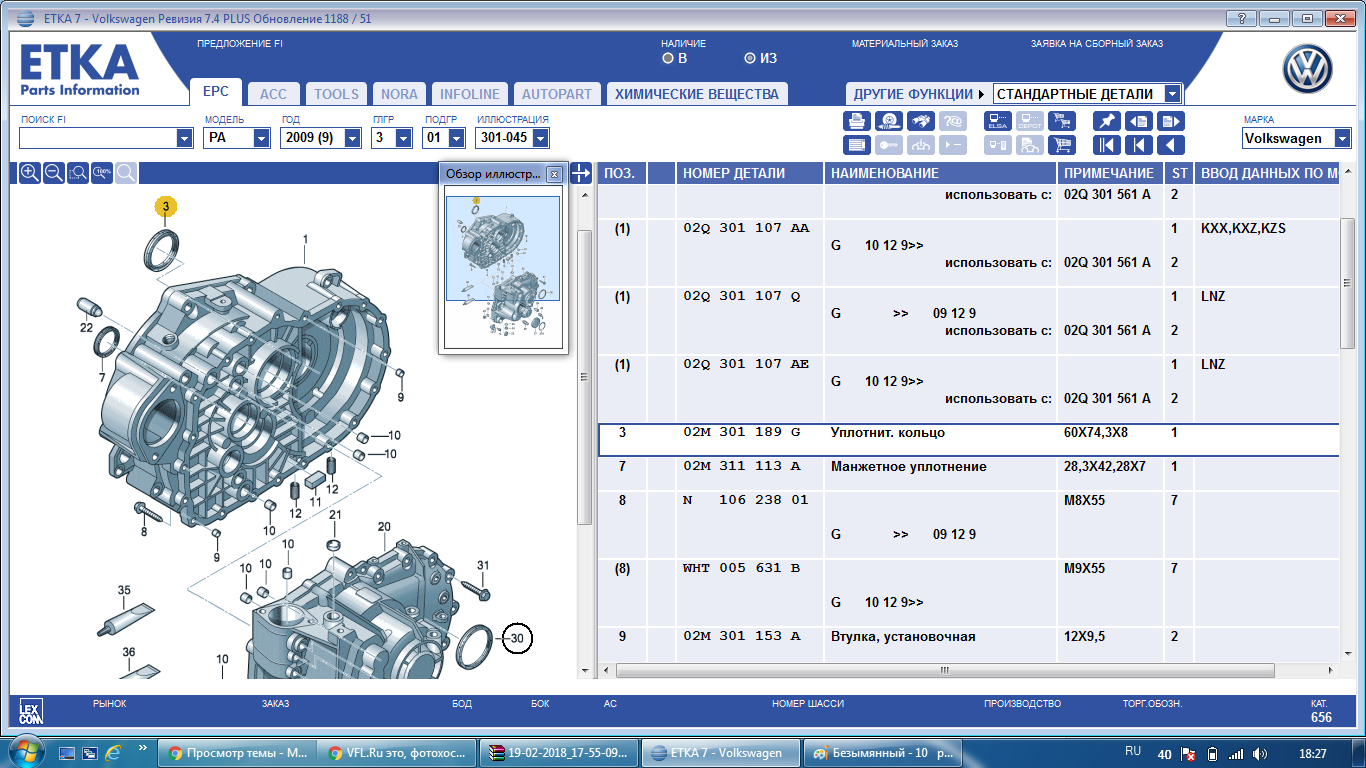Expand ДРУГИЕ ФУНКЦИИ menu
Viewport: 1366px width, 768px height.
pyautogui.click(x=918, y=94)
